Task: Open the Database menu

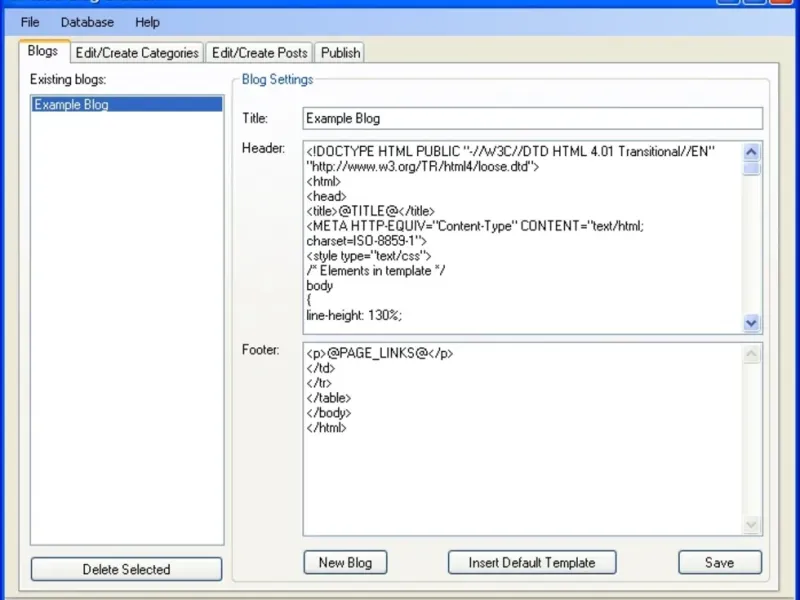Action: [x=87, y=22]
